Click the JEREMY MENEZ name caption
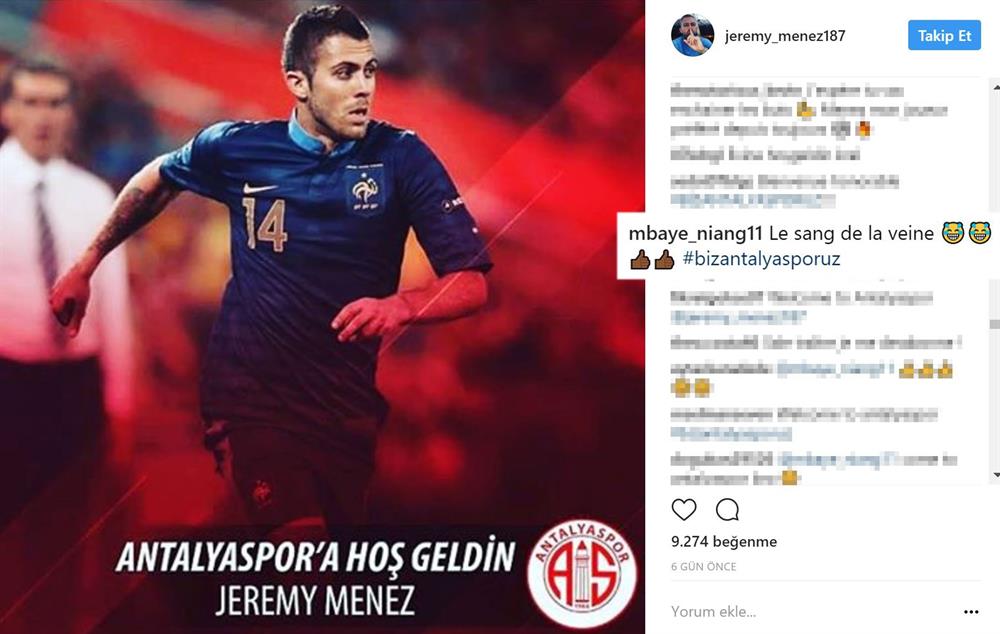Screen dimensions: 1000x634 [x=315, y=600]
